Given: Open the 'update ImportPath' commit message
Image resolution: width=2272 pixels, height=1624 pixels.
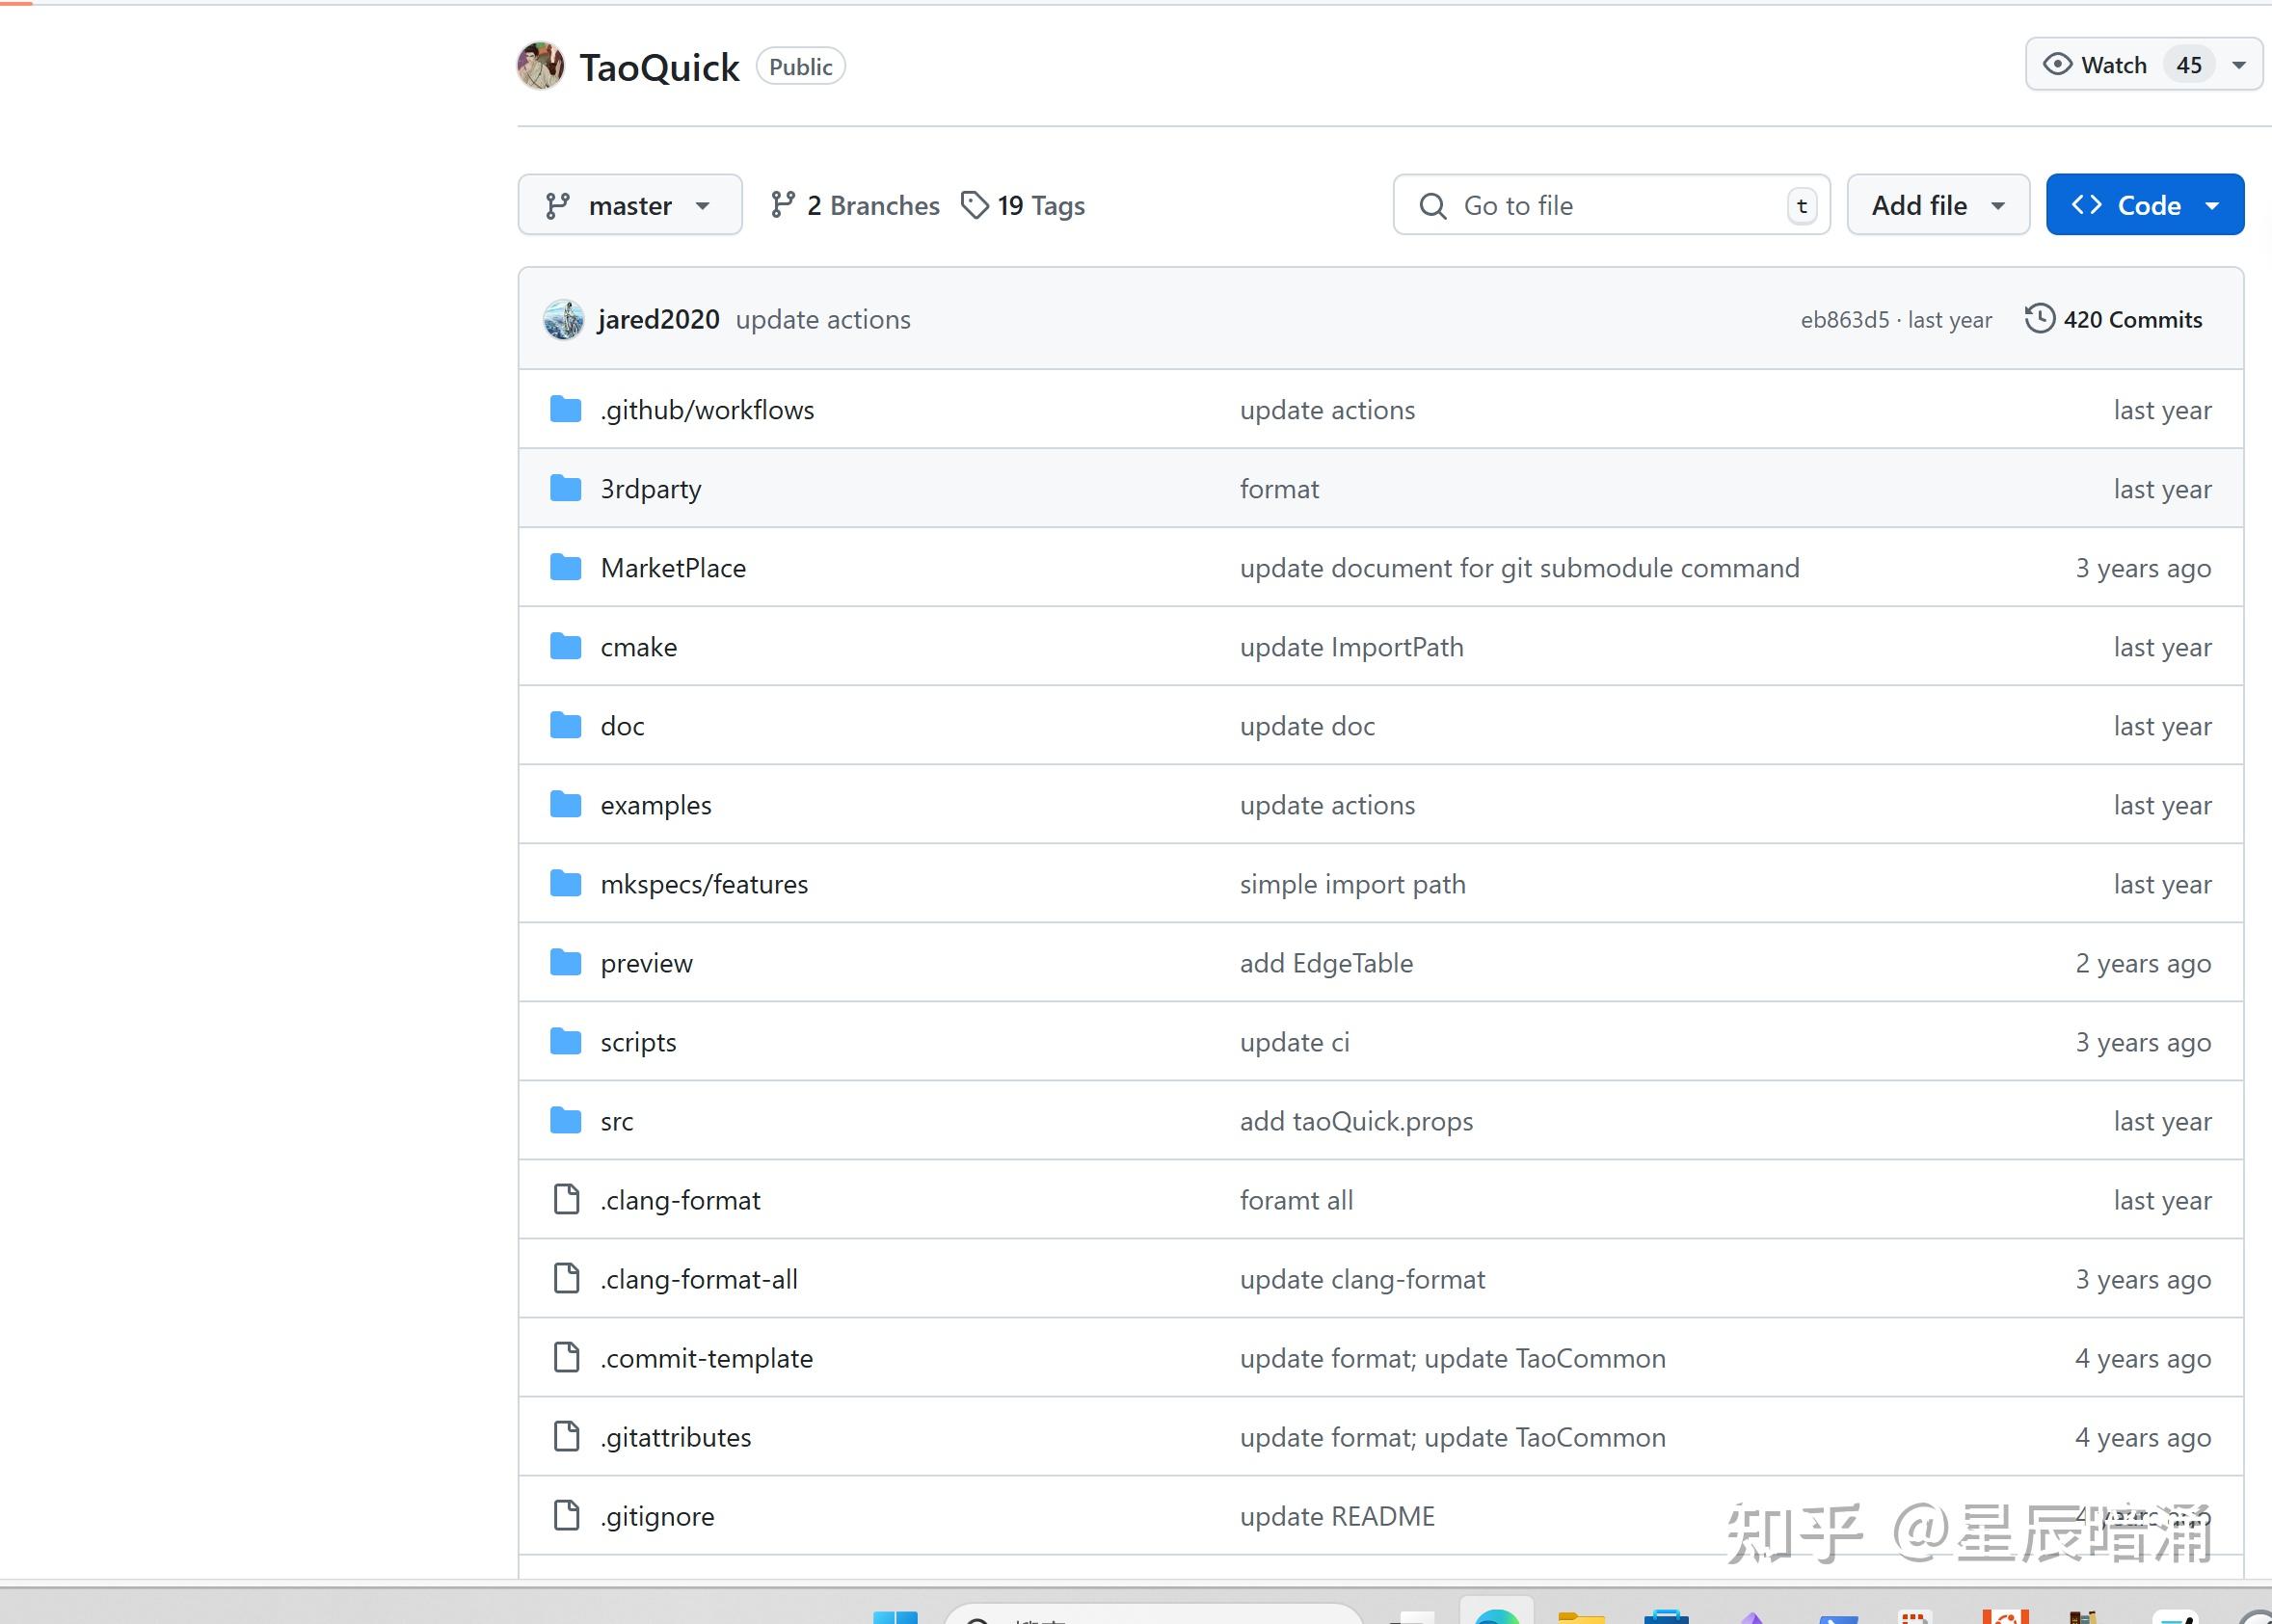Looking at the screenshot, I should pyautogui.click(x=1351, y=647).
